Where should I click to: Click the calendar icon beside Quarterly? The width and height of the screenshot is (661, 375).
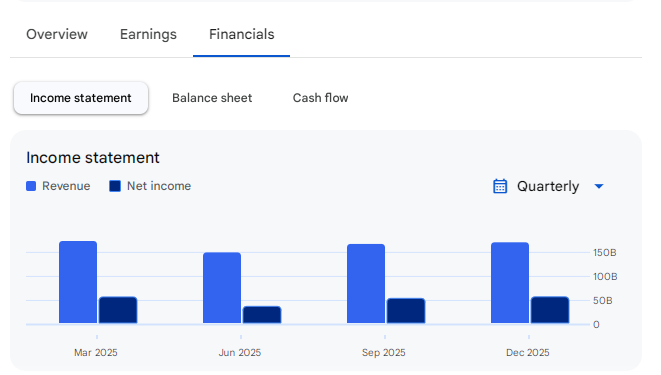(x=500, y=186)
